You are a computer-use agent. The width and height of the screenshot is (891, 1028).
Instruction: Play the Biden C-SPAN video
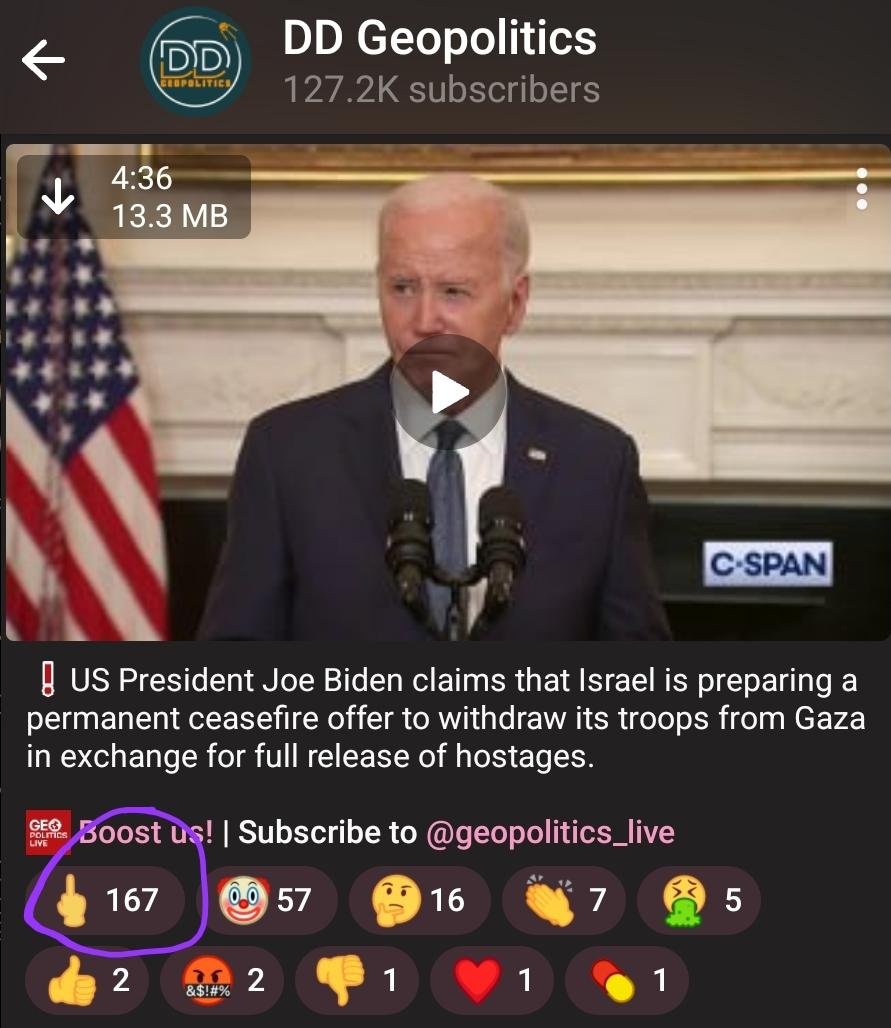coord(448,393)
